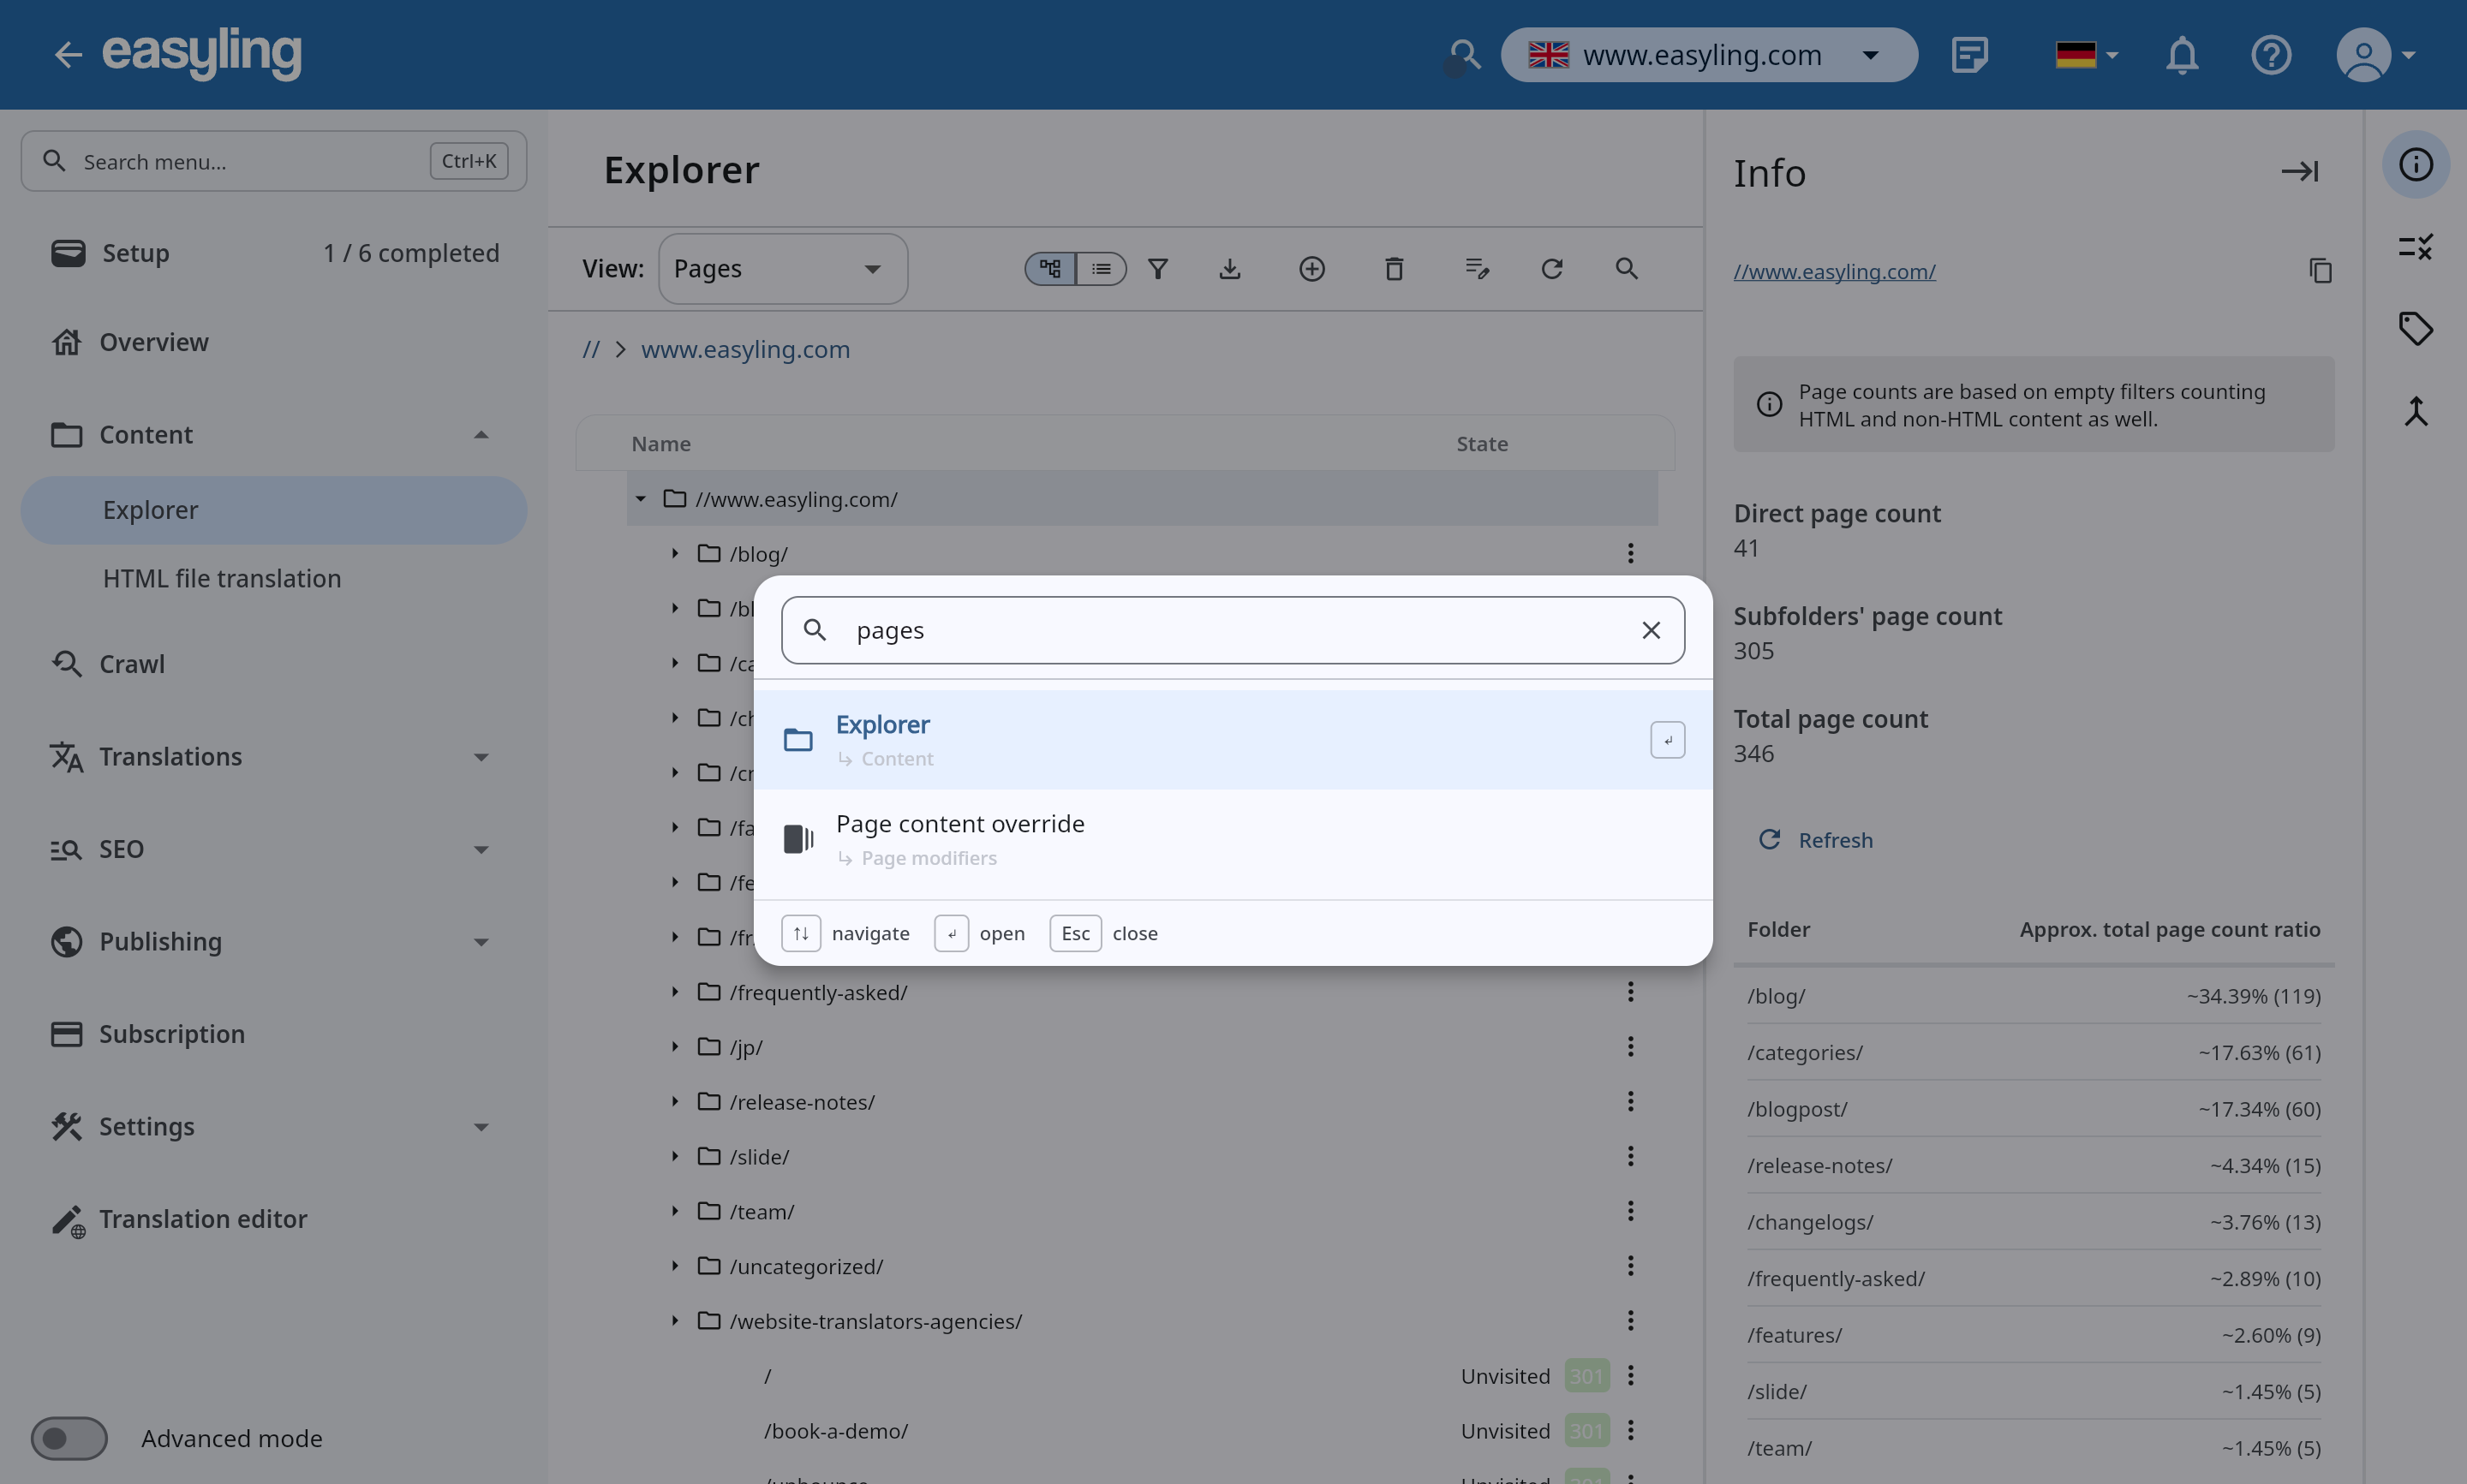The width and height of the screenshot is (2467, 1484).
Task: Click the trash delete icon
Action: click(1394, 269)
